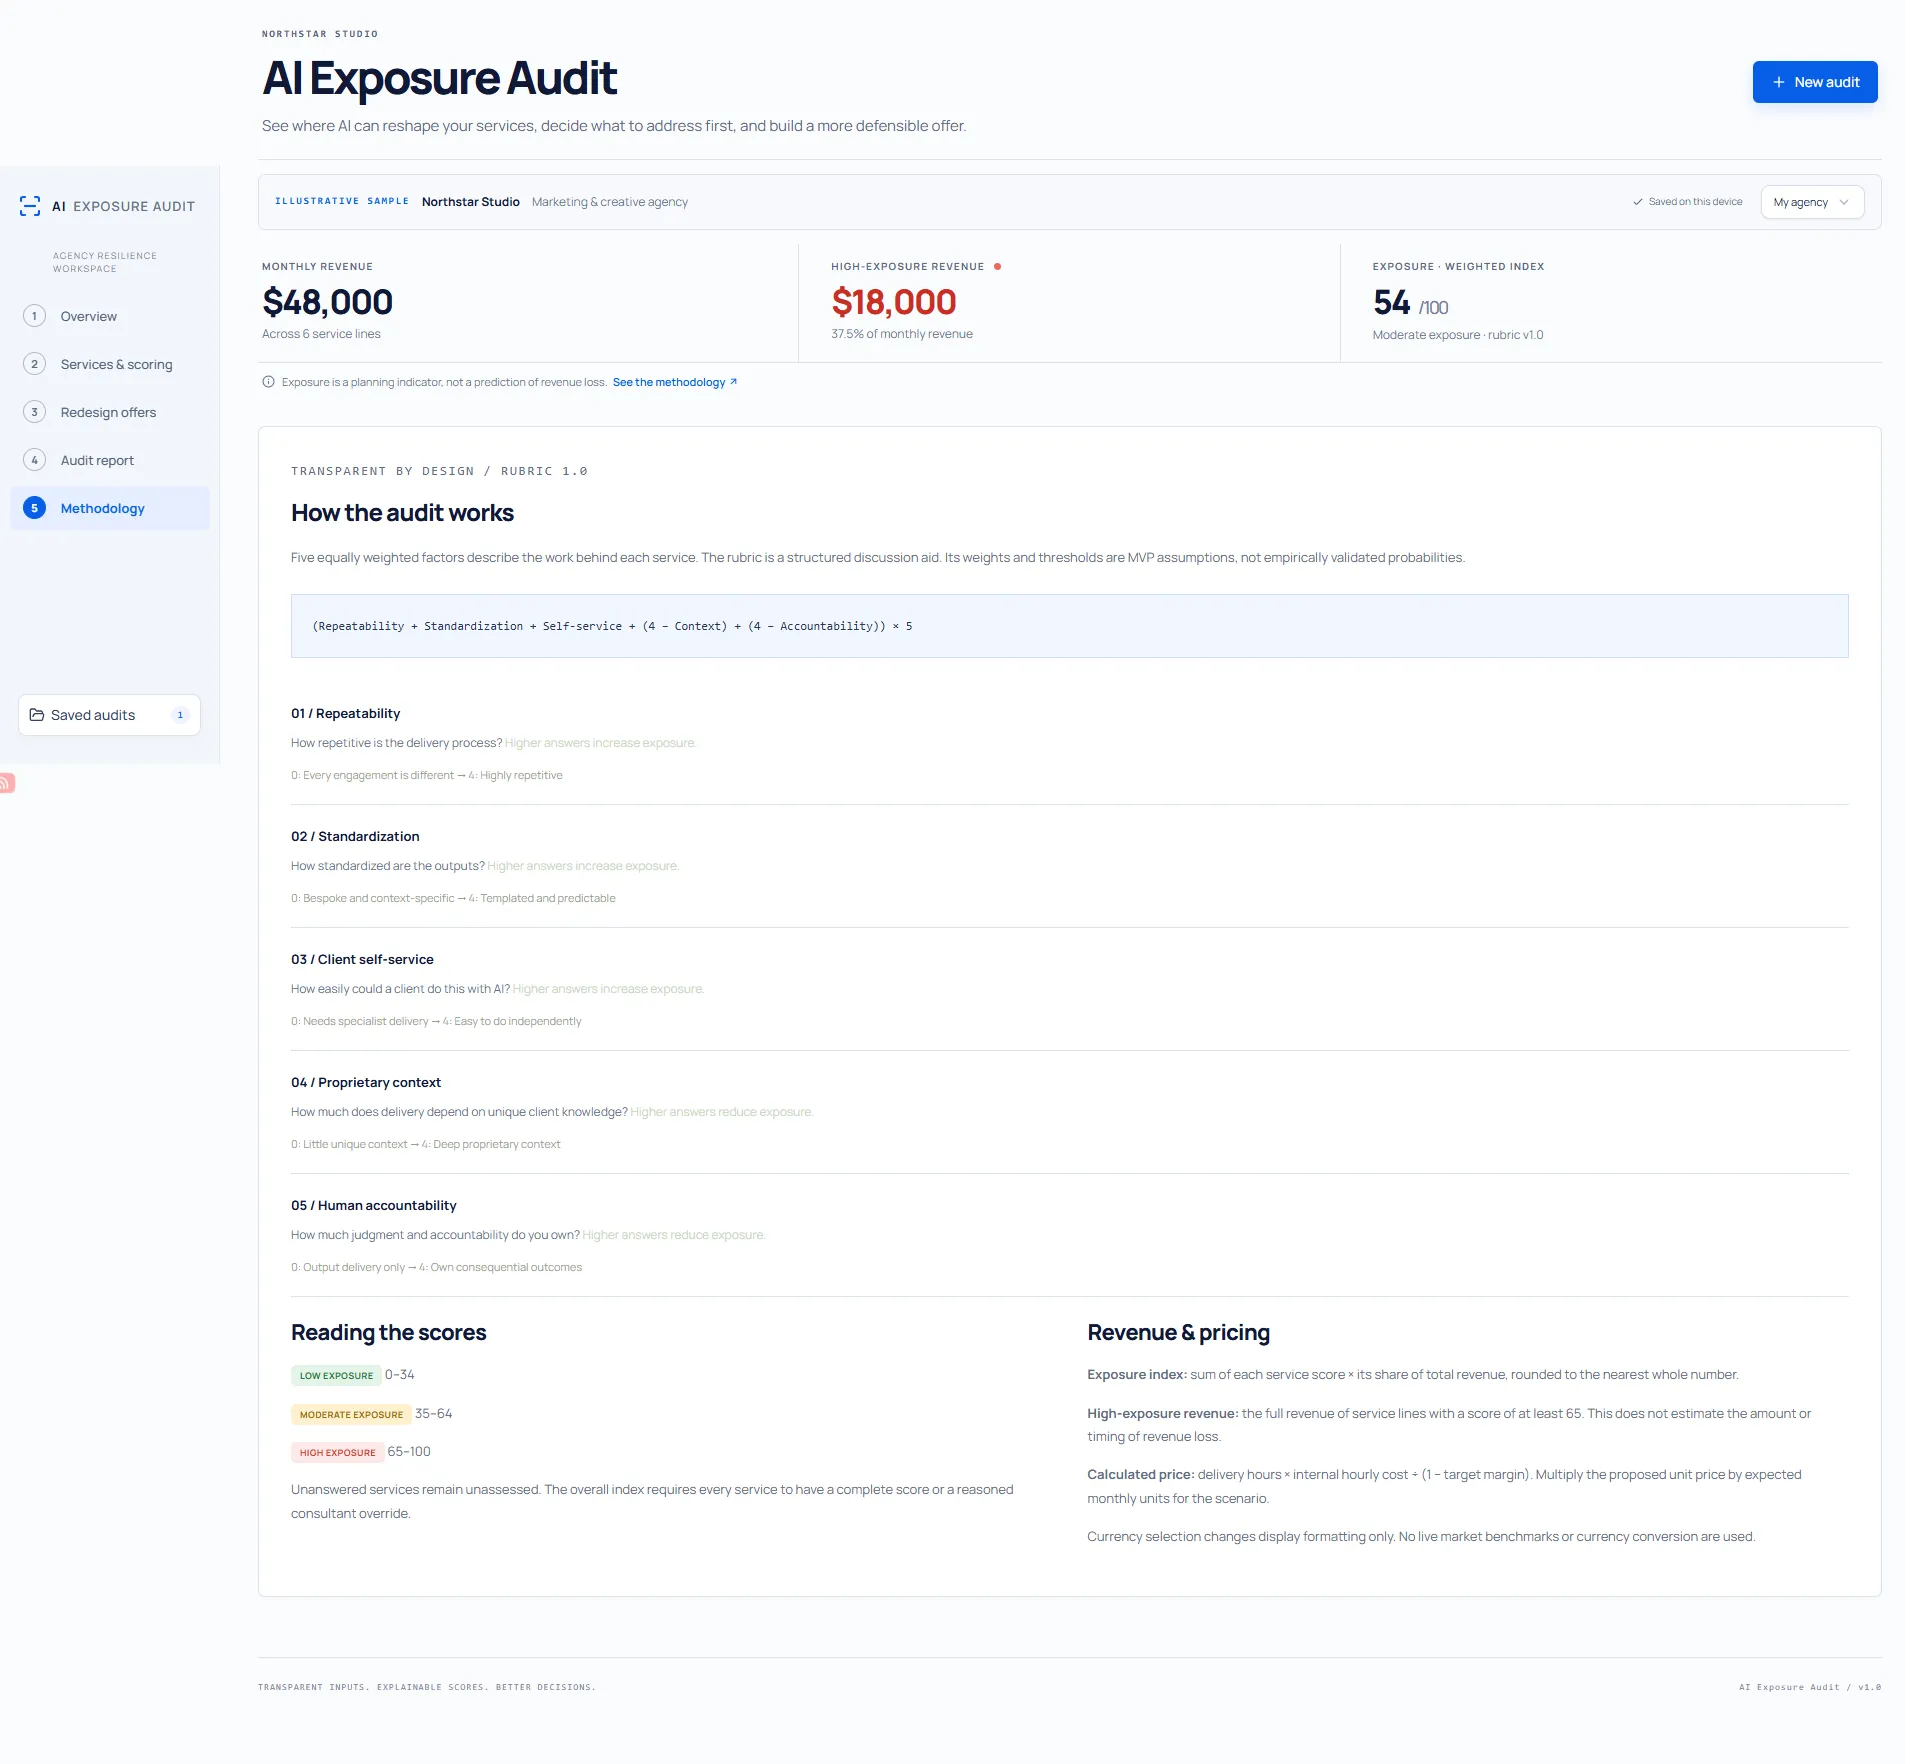
Task: Open Saved audits
Action: [109, 715]
